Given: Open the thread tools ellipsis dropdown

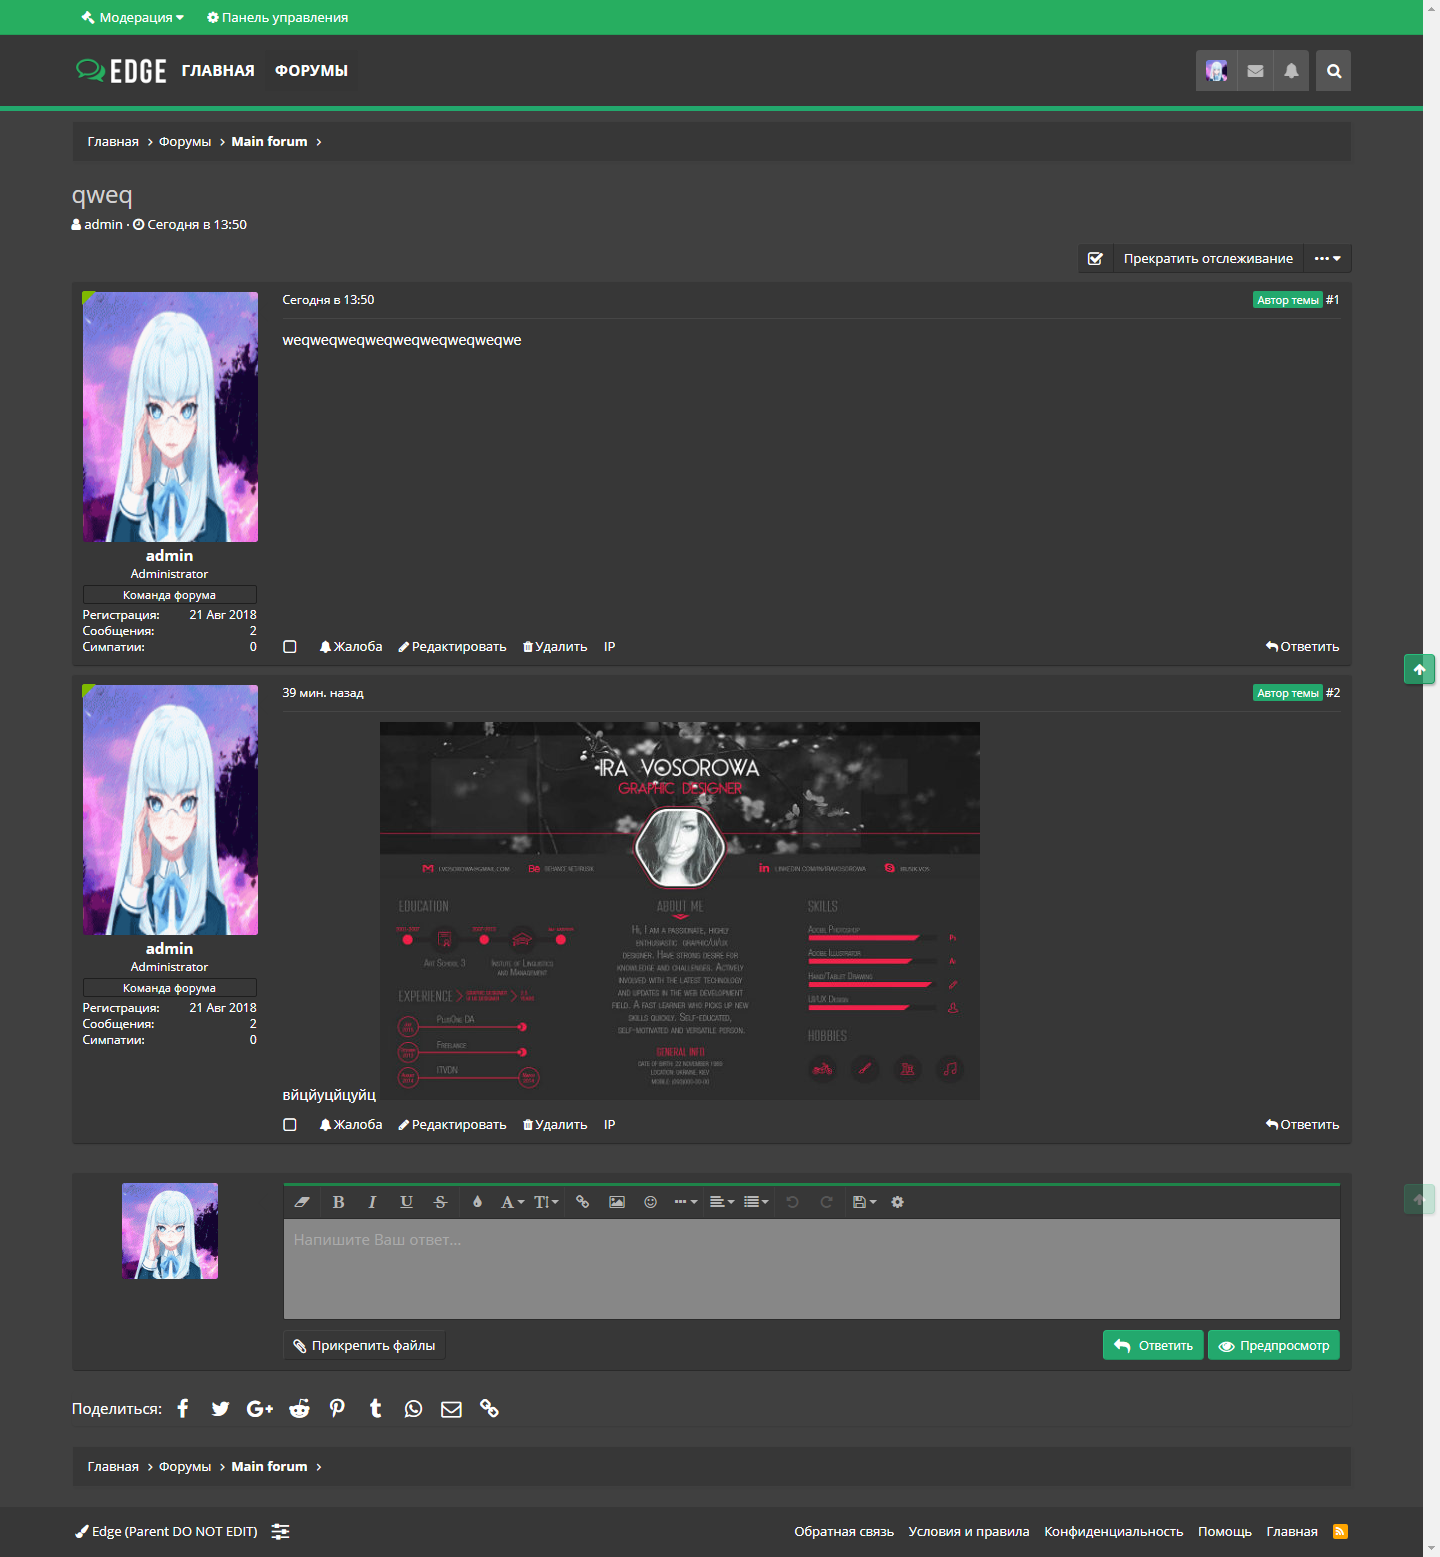Looking at the screenshot, I should (1327, 259).
